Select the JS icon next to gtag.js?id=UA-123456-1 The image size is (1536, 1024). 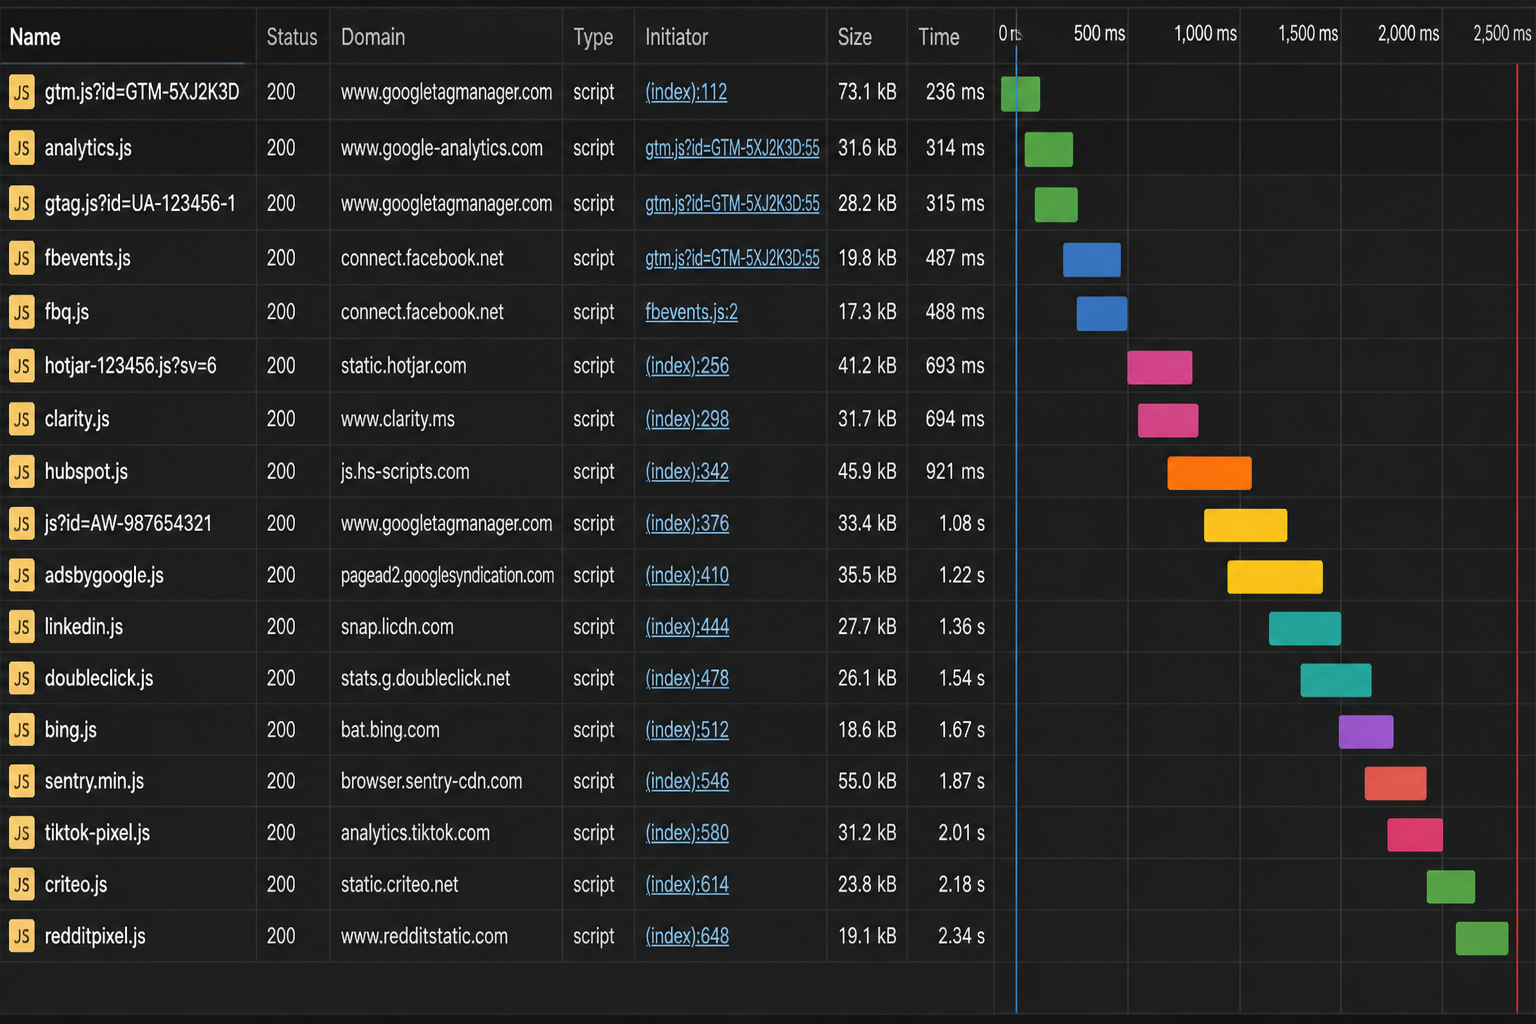21,204
